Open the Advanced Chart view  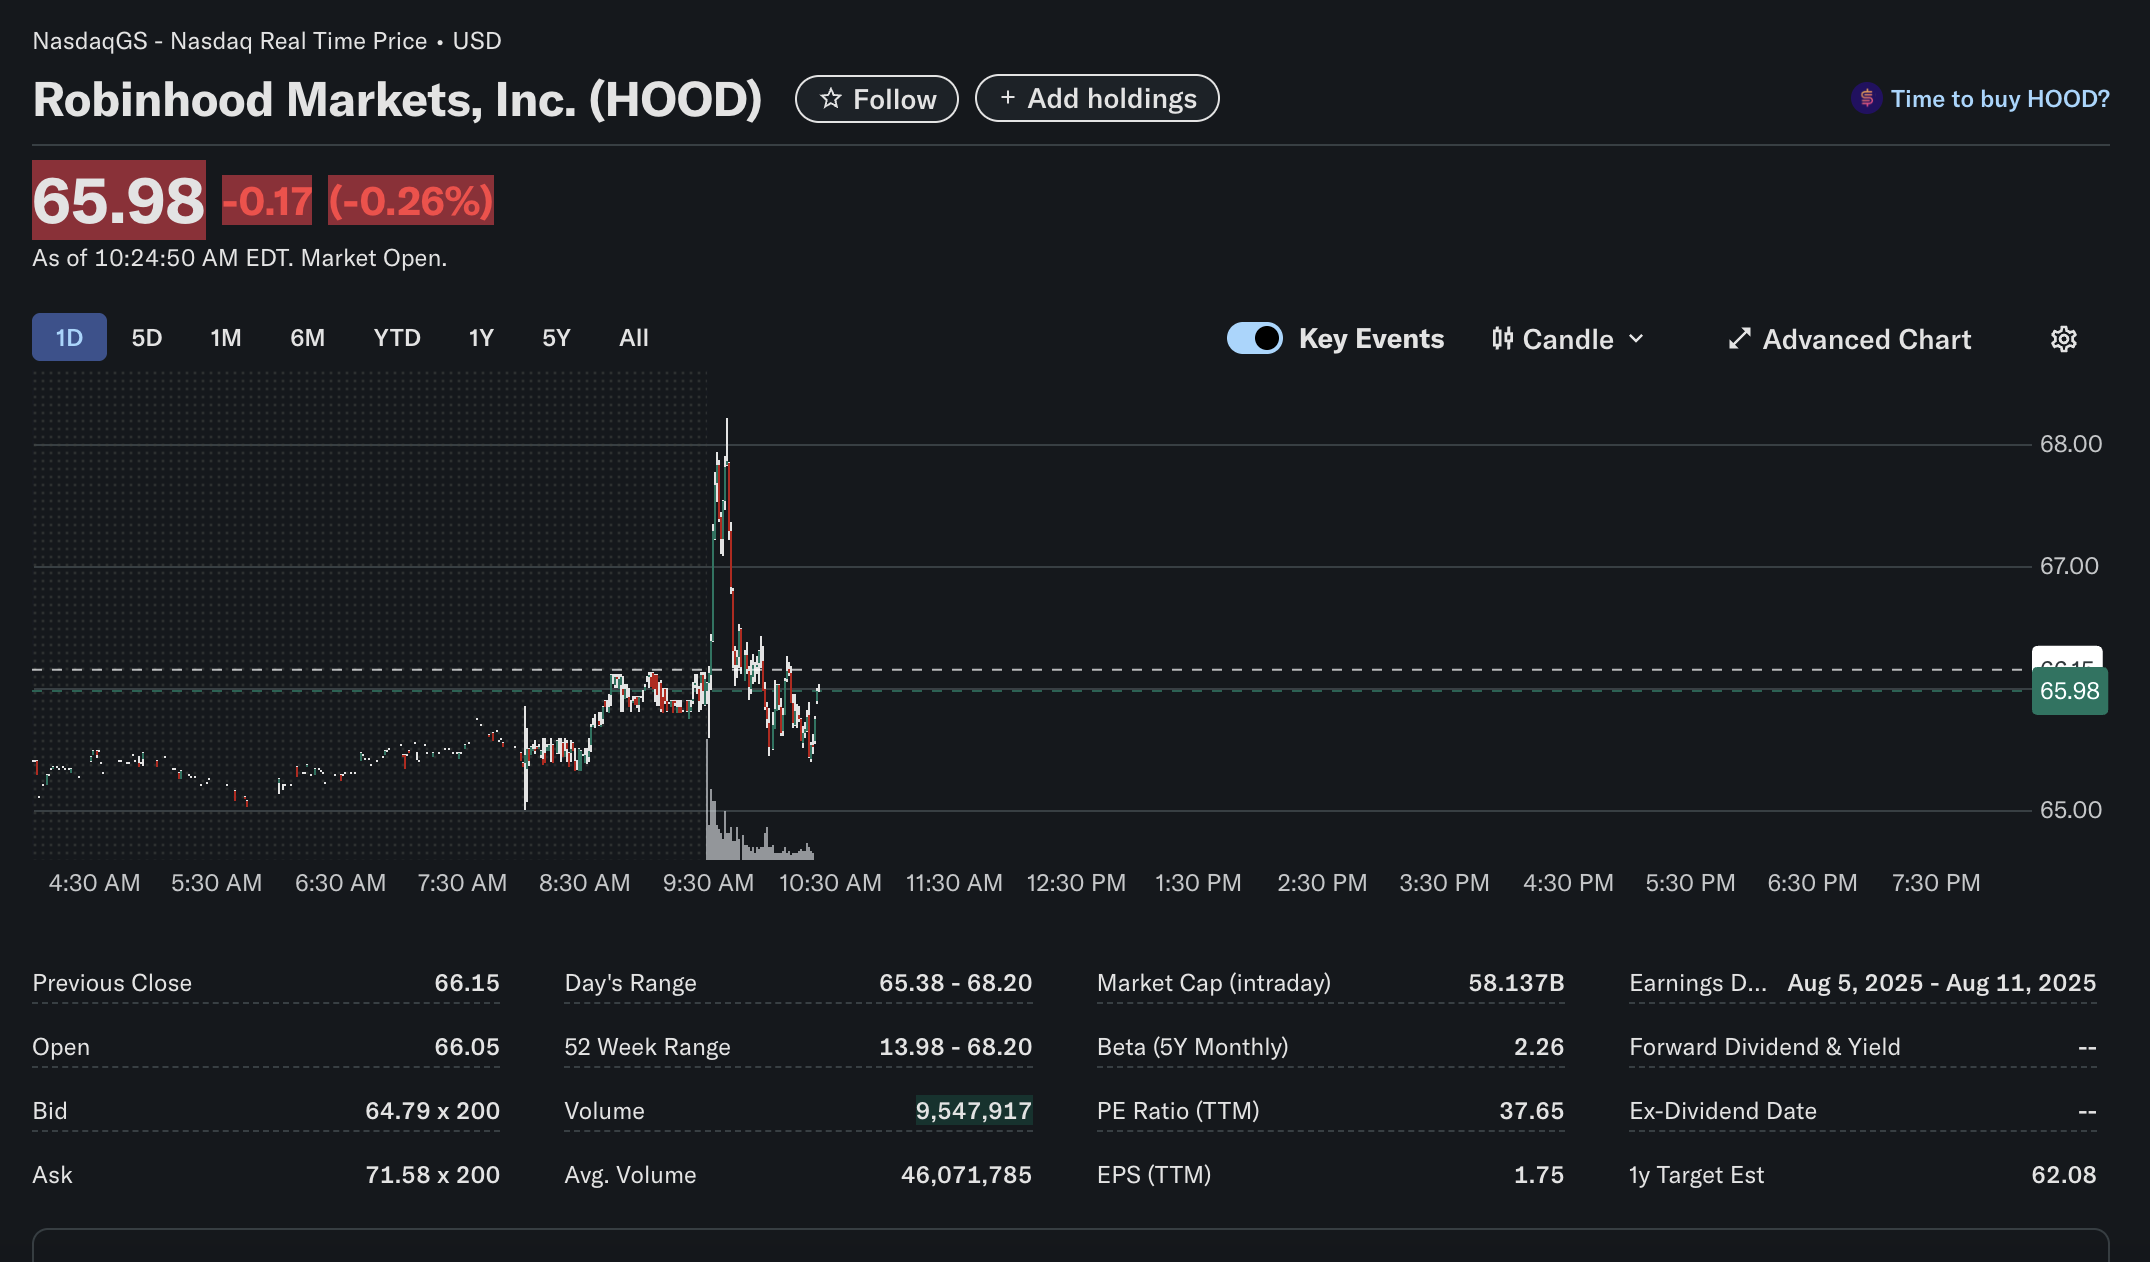[1850, 339]
